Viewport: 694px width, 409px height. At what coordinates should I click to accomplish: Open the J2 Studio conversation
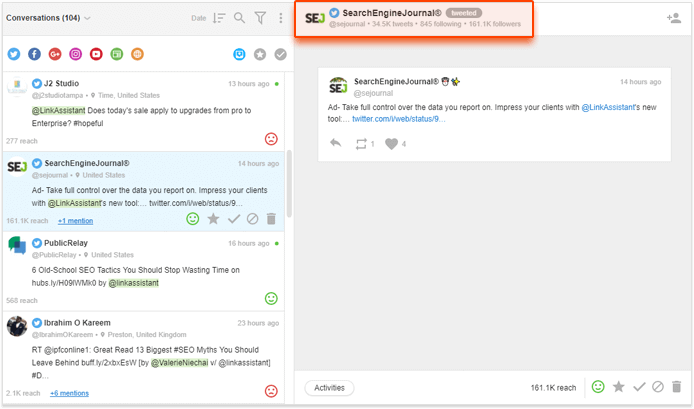pyautogui.click(x=143, y=112)
